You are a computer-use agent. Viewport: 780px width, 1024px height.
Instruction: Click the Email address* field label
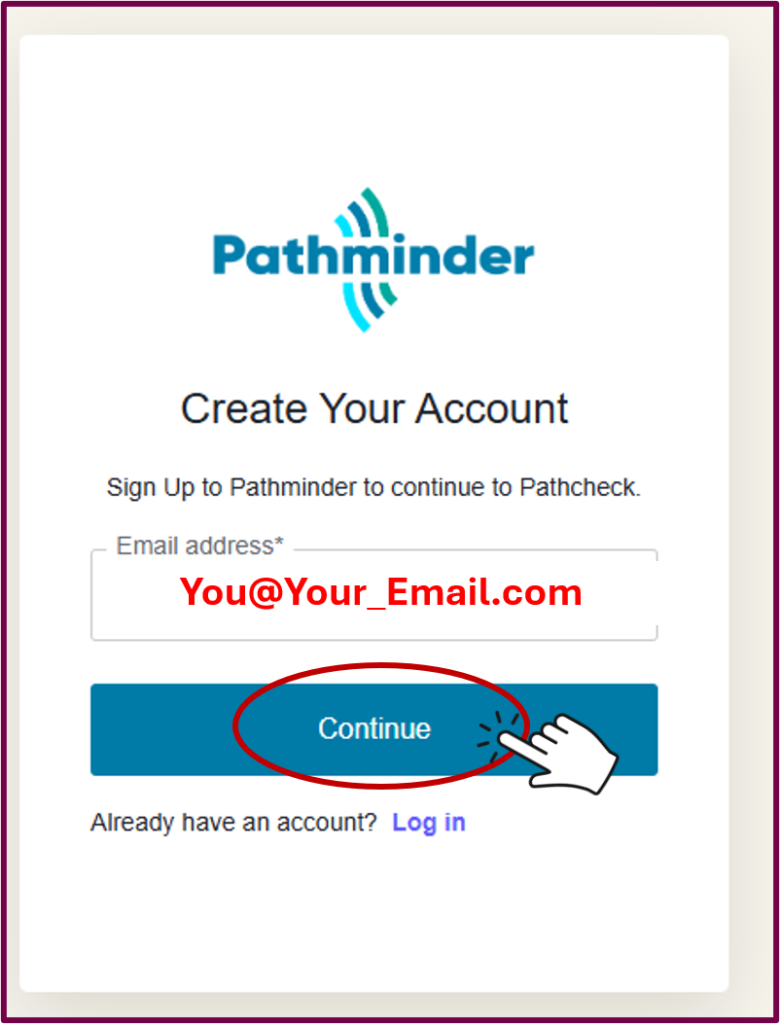tap(200, 546)
